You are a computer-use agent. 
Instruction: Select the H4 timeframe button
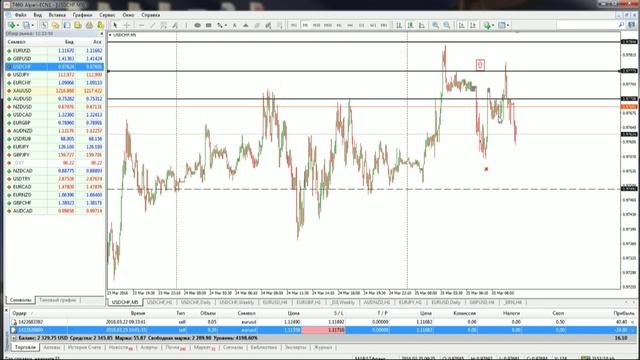350,25
